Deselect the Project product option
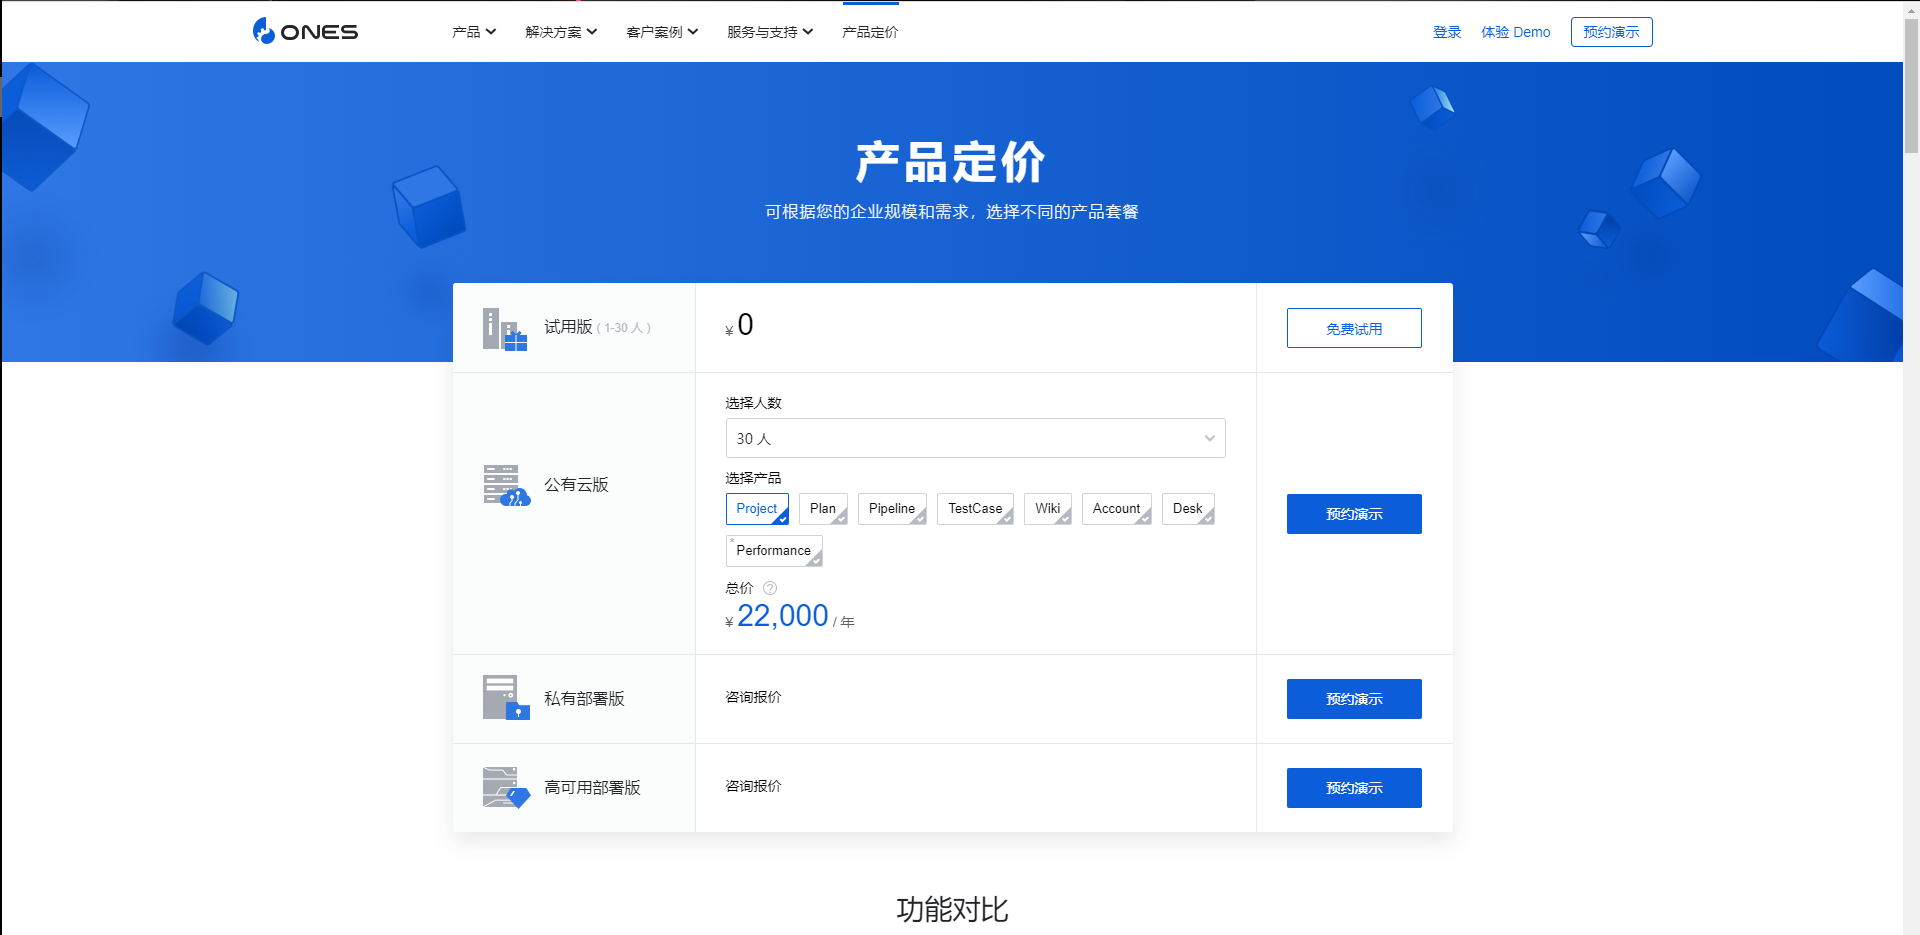This screenshot has width=1920, height=935. tap(757, 509)
